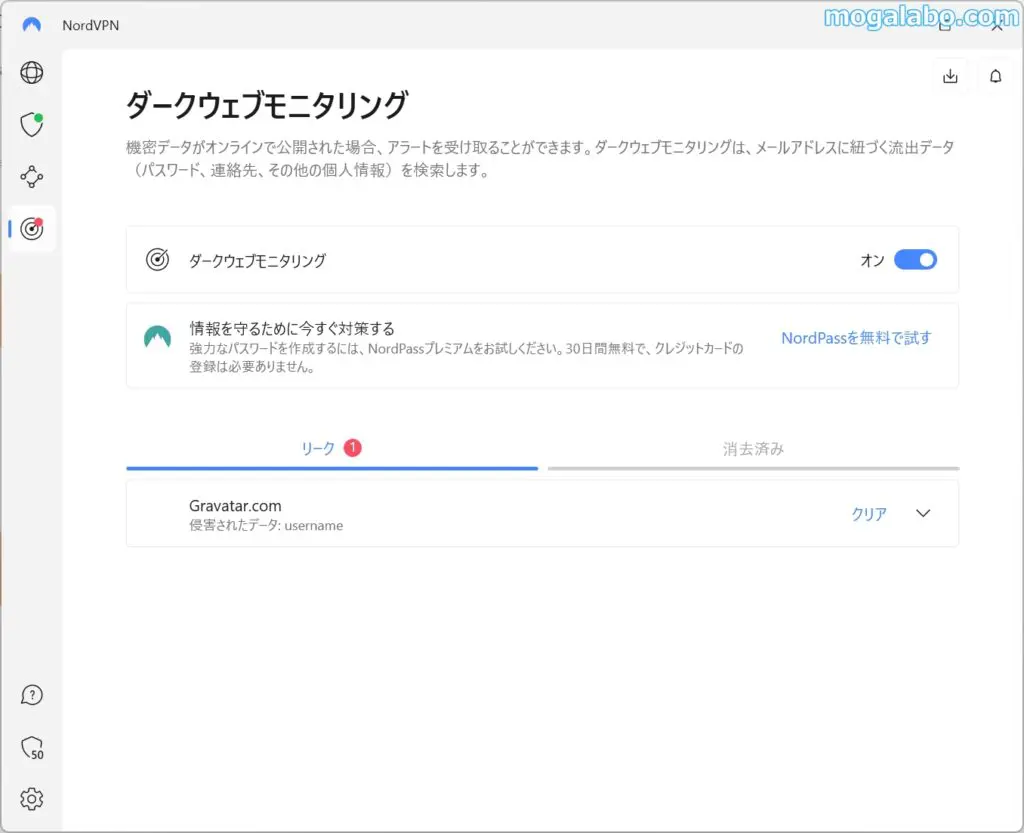Screen dimensions: 1024x833
Task: Click the shield icon with 50 badge
Action: click(x=32, y=748)
